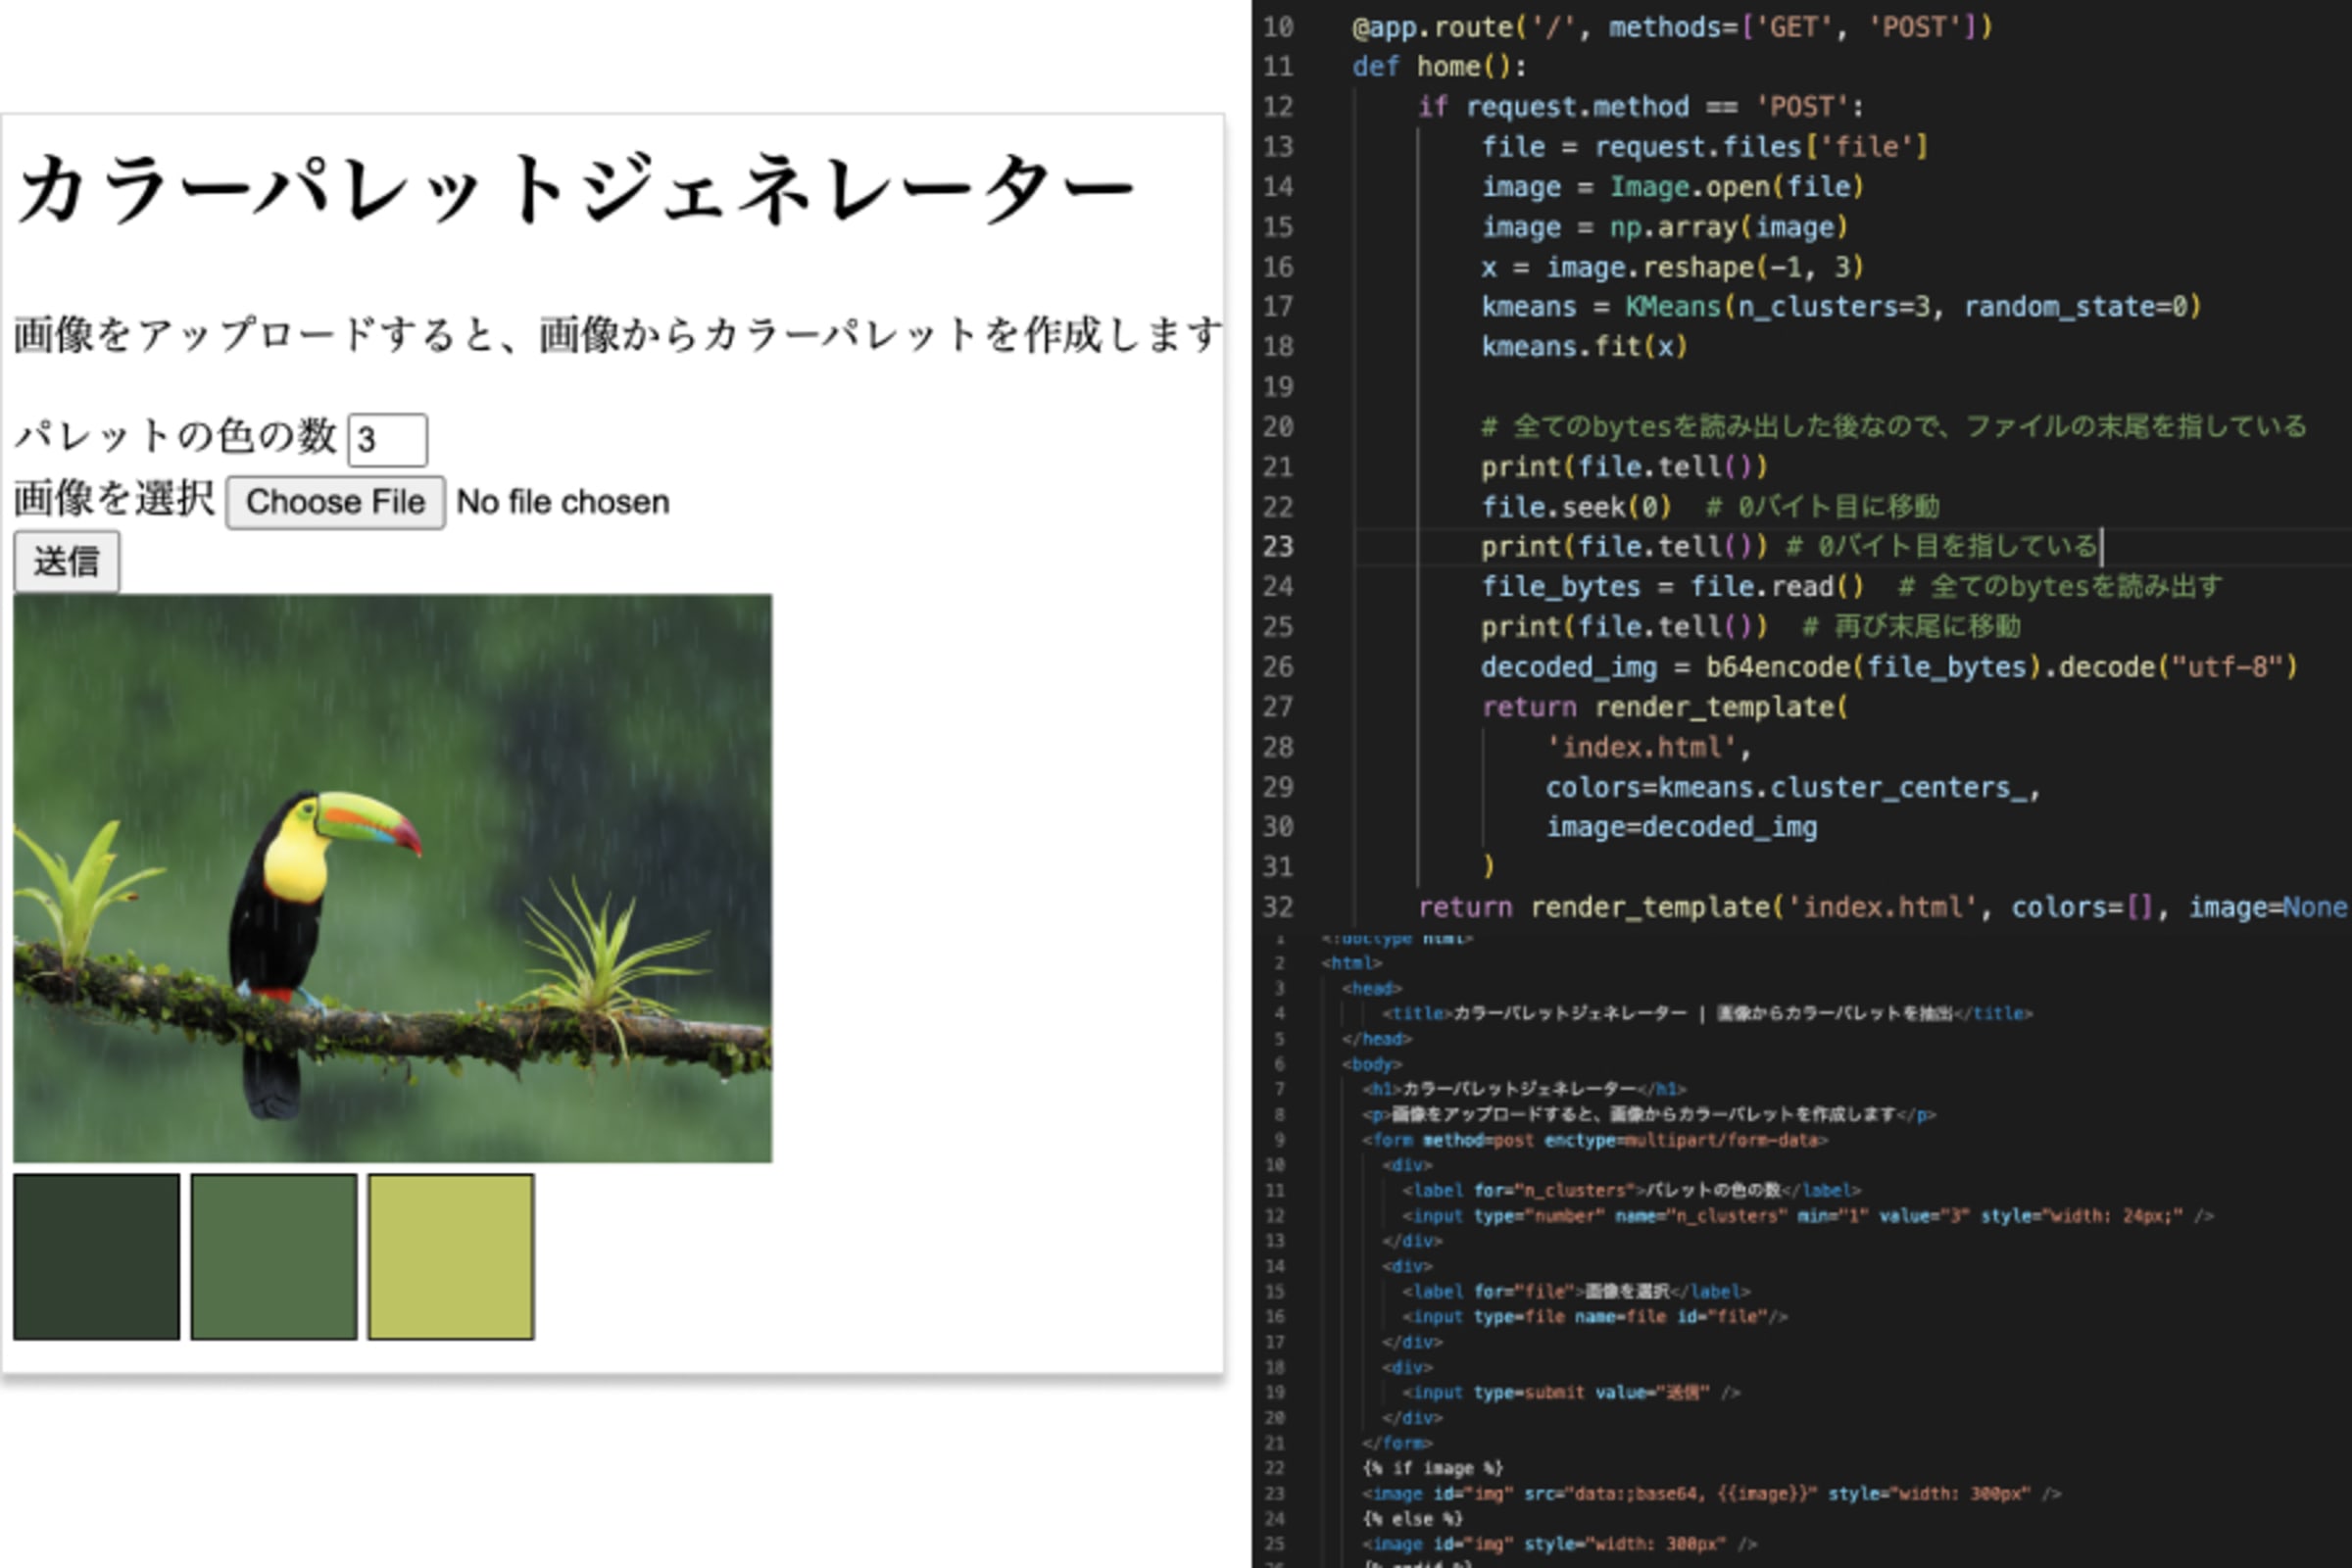
Task: Click the パレットの色の数 label
Action: pos(175,436)
